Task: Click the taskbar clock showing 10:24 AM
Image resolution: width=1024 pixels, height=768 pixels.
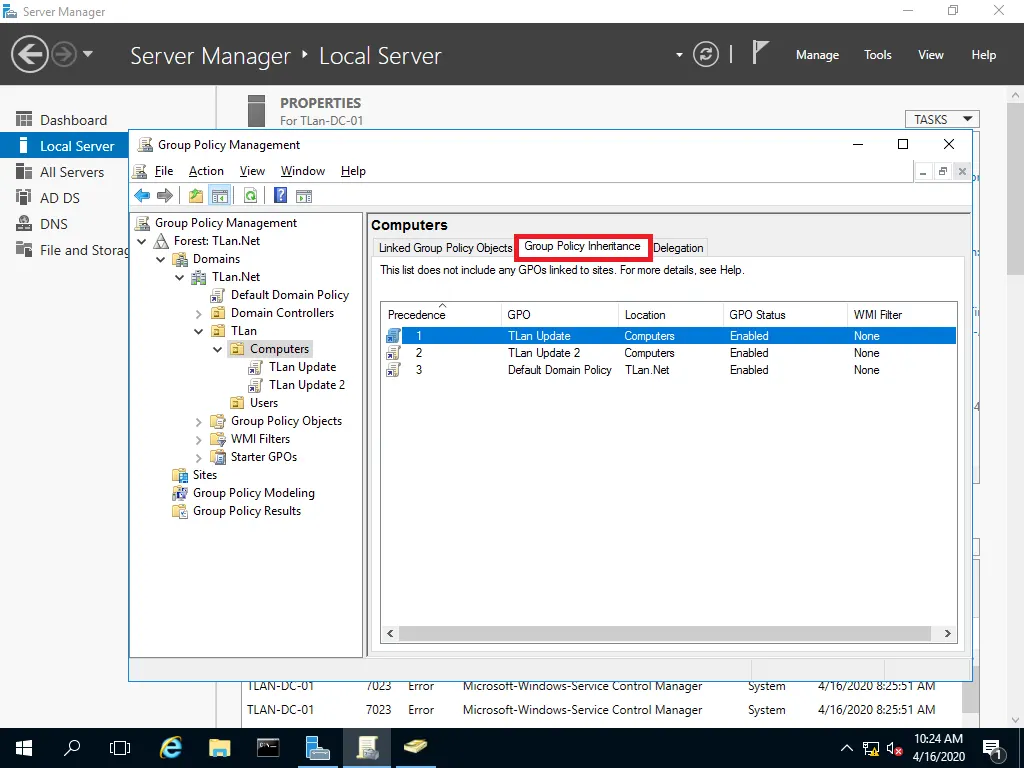Action: (938, 748)
